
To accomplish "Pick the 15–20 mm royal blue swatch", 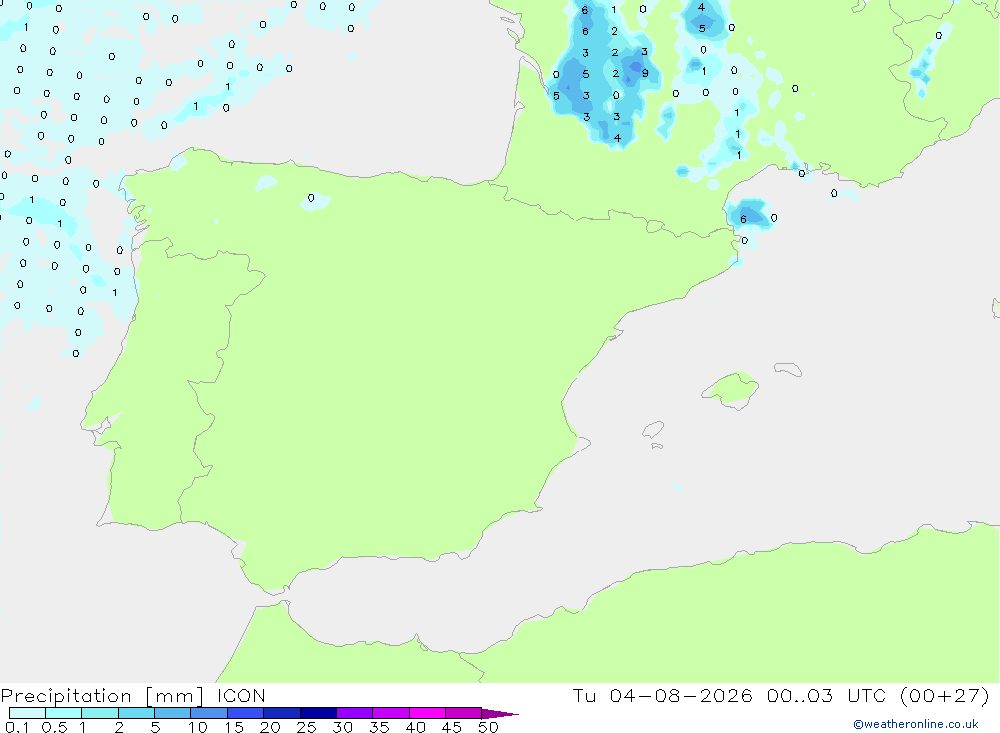I will tap(245, 713).
